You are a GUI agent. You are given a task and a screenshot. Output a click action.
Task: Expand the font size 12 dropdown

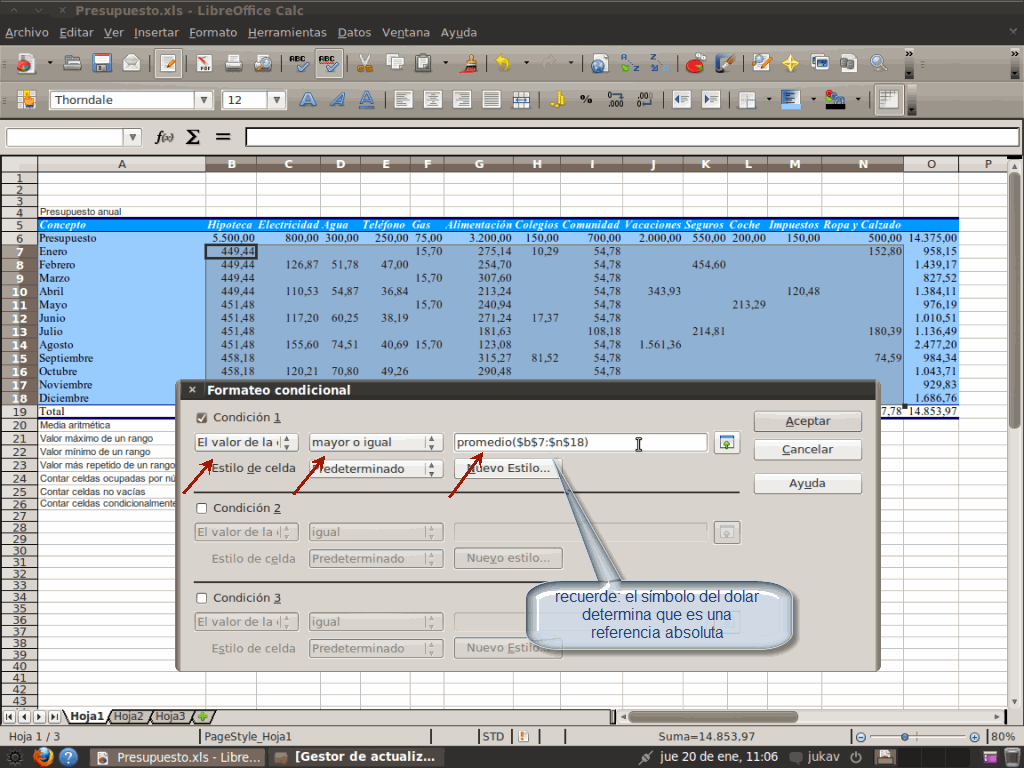(277, 100)
